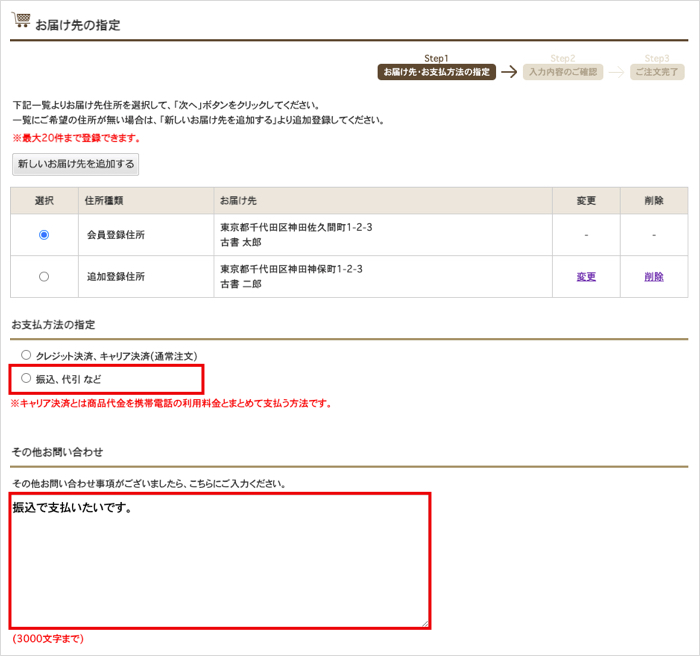Click the name 古書 太郎
This screenshot has width=700, height=656.
241,242
